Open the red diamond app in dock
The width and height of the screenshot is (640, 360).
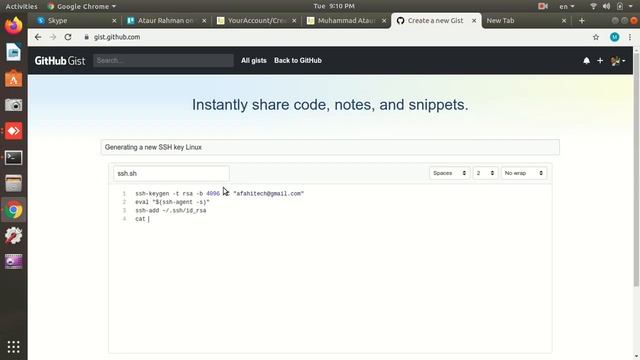[13, 131]
